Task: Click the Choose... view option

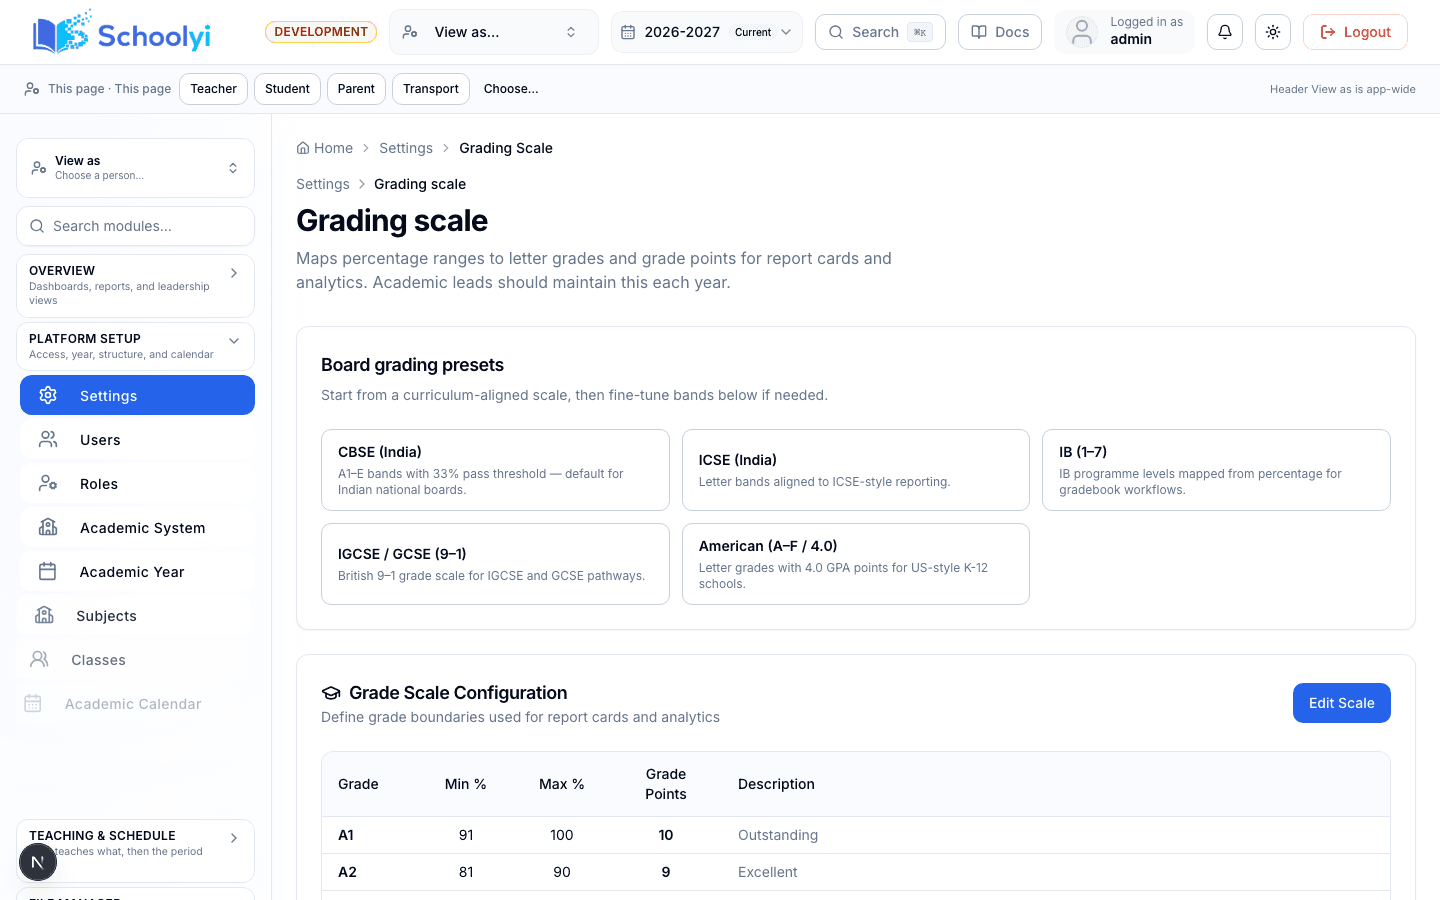Action: coord(511,89)
